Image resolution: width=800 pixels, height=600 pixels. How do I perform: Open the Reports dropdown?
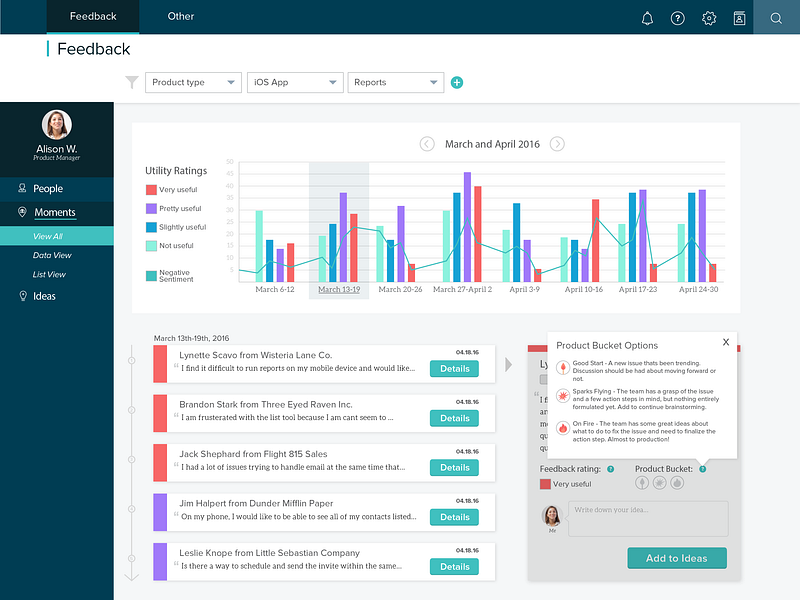click(x=395, y=82)
